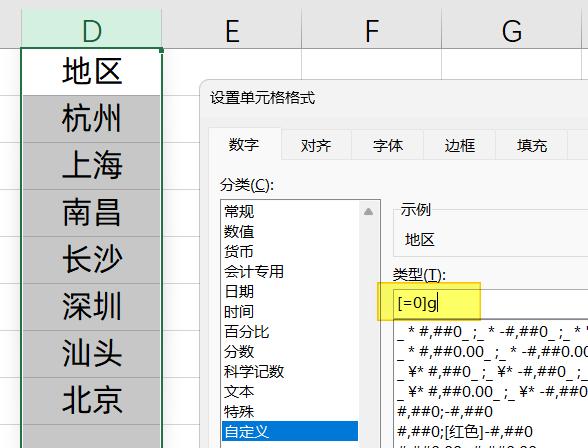Select column F header

click(x=372, y=28)
